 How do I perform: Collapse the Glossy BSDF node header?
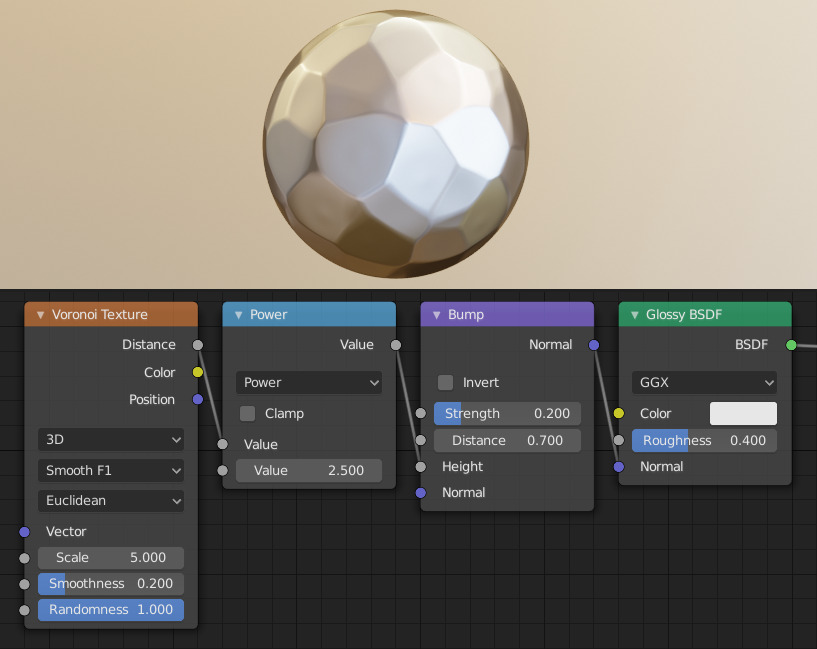point(632,313)
